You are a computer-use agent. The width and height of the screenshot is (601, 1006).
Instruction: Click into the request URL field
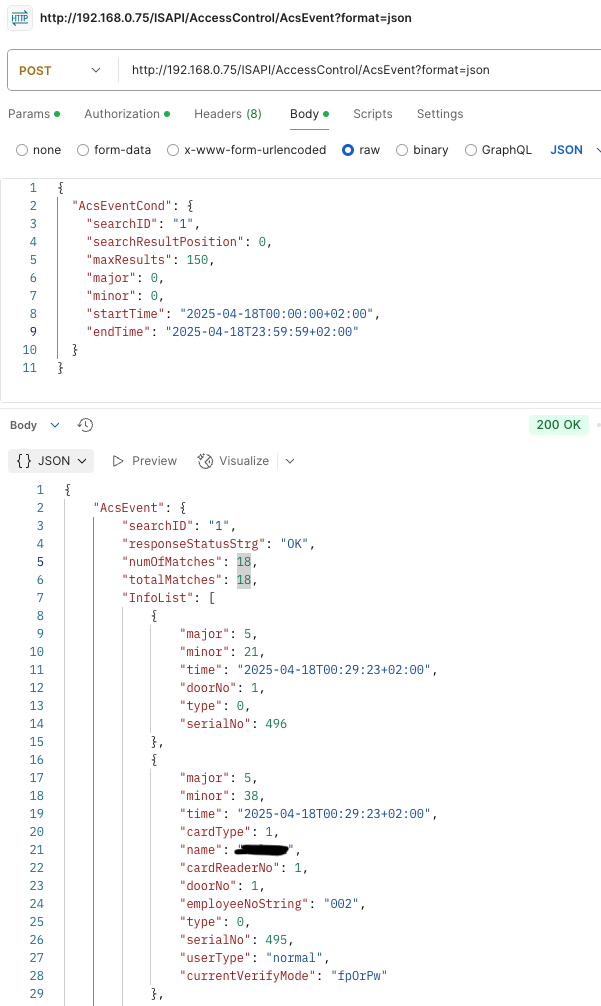pyautogui.click(x=350, y=70)
